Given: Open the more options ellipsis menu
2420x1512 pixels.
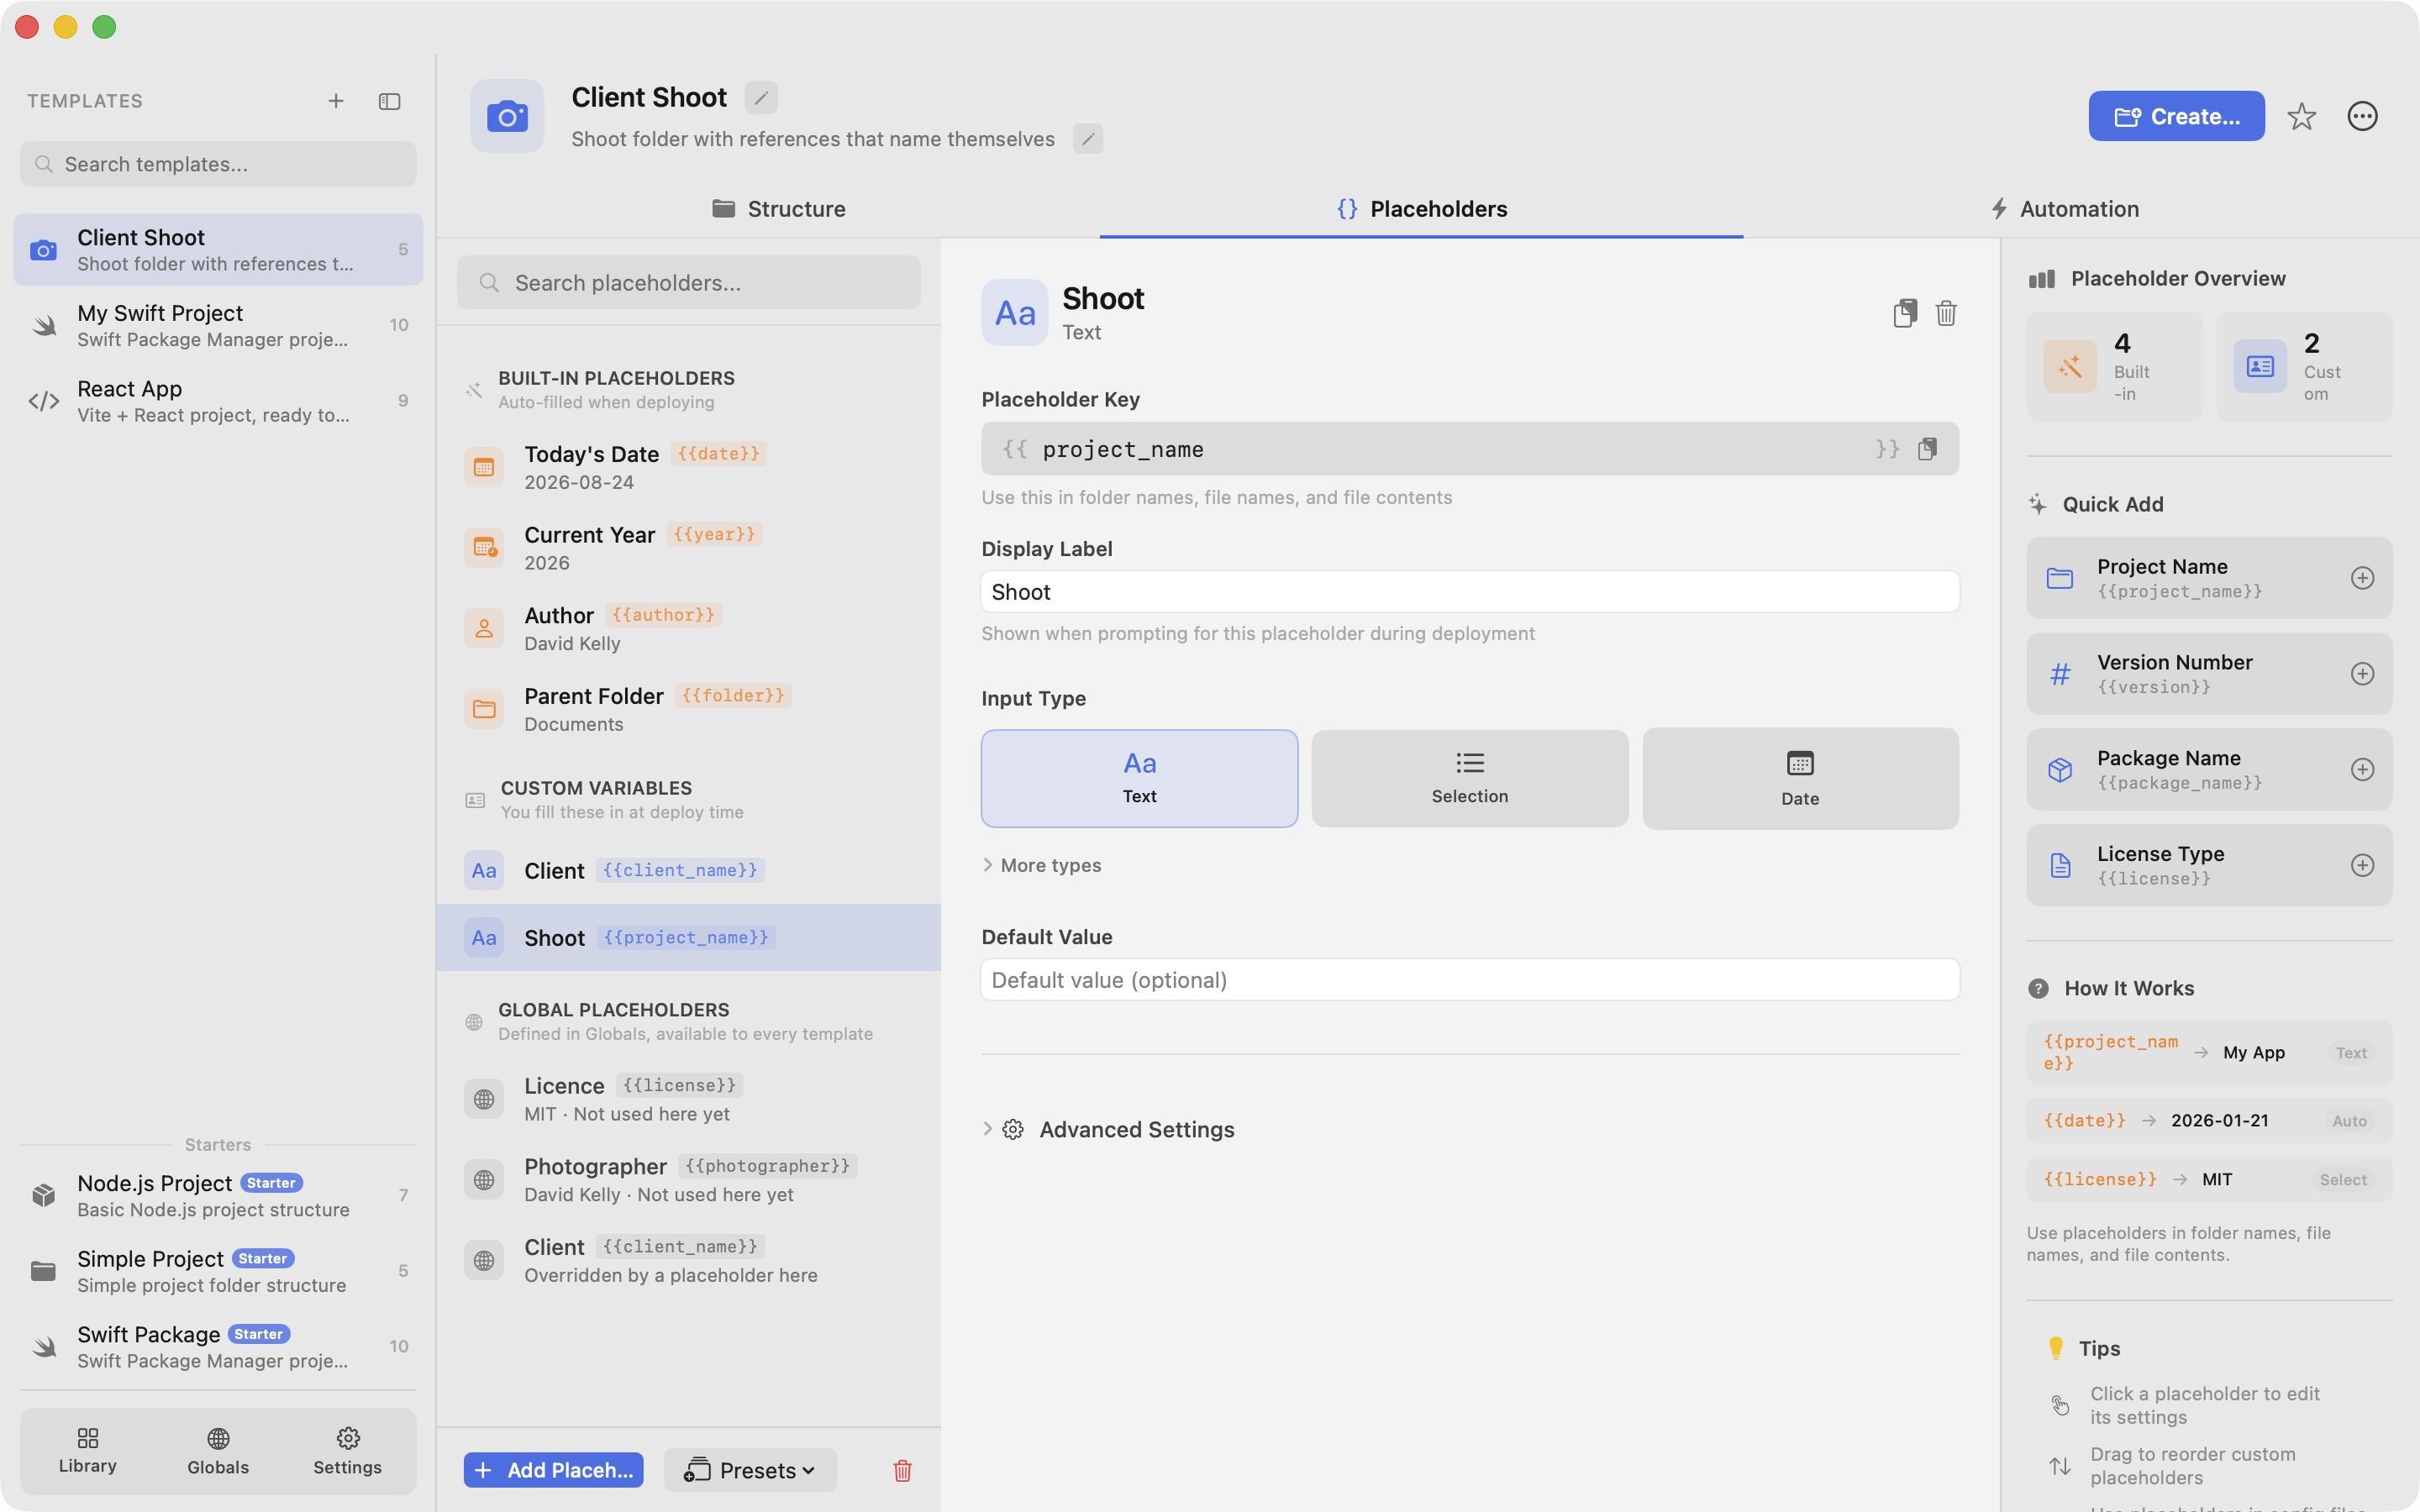Looking at the screenshot, I should pyautogui.click(x=2362, y=117).
